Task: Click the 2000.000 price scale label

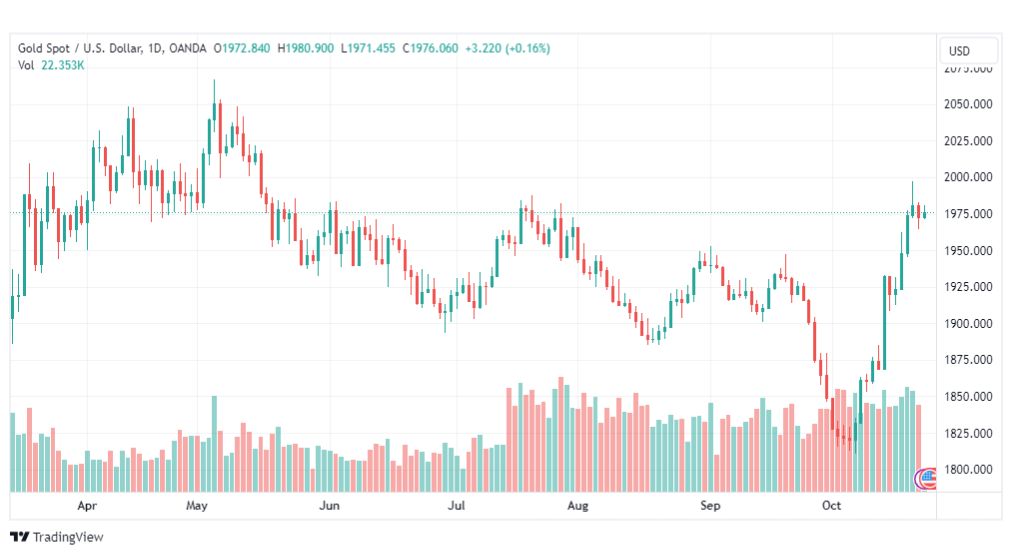Action: click(968, 177)
